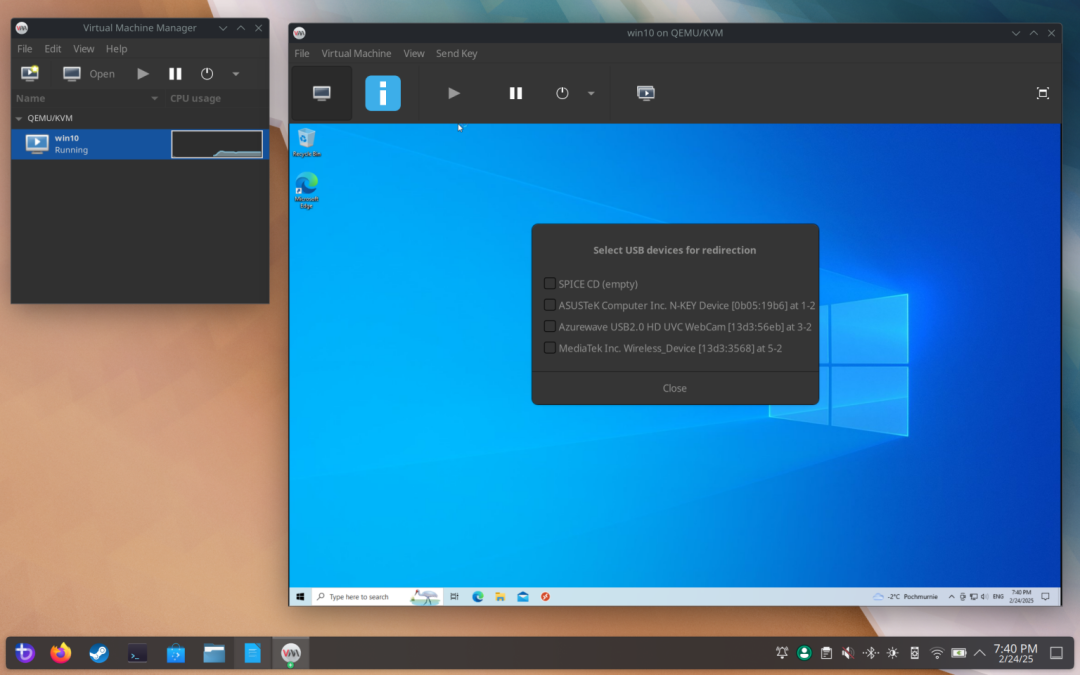This screenshot has width=1080, height=675.
Task: Open Bluetooth settings in host tray
Action: point(871,652)
